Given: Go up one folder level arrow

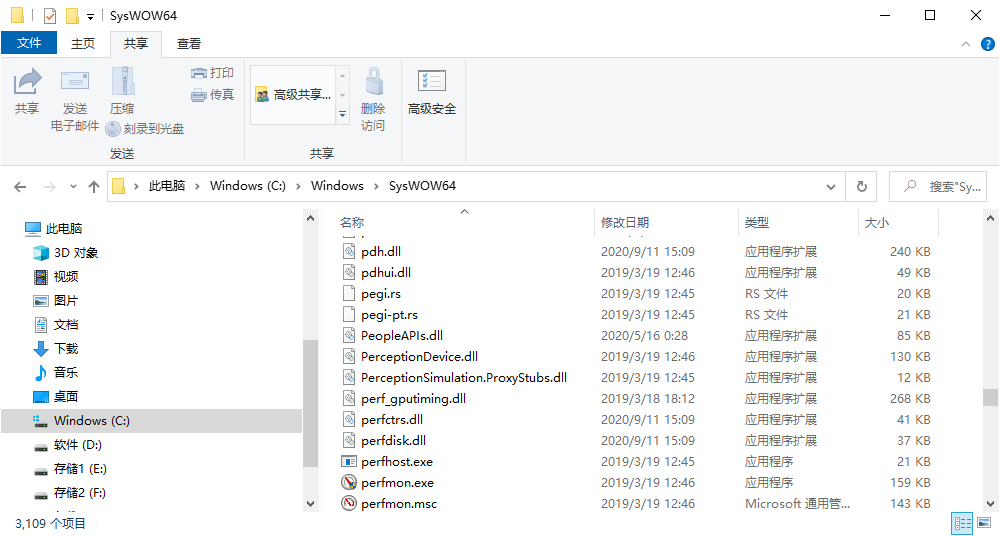Looking at the screenshot, I should 94,187.
